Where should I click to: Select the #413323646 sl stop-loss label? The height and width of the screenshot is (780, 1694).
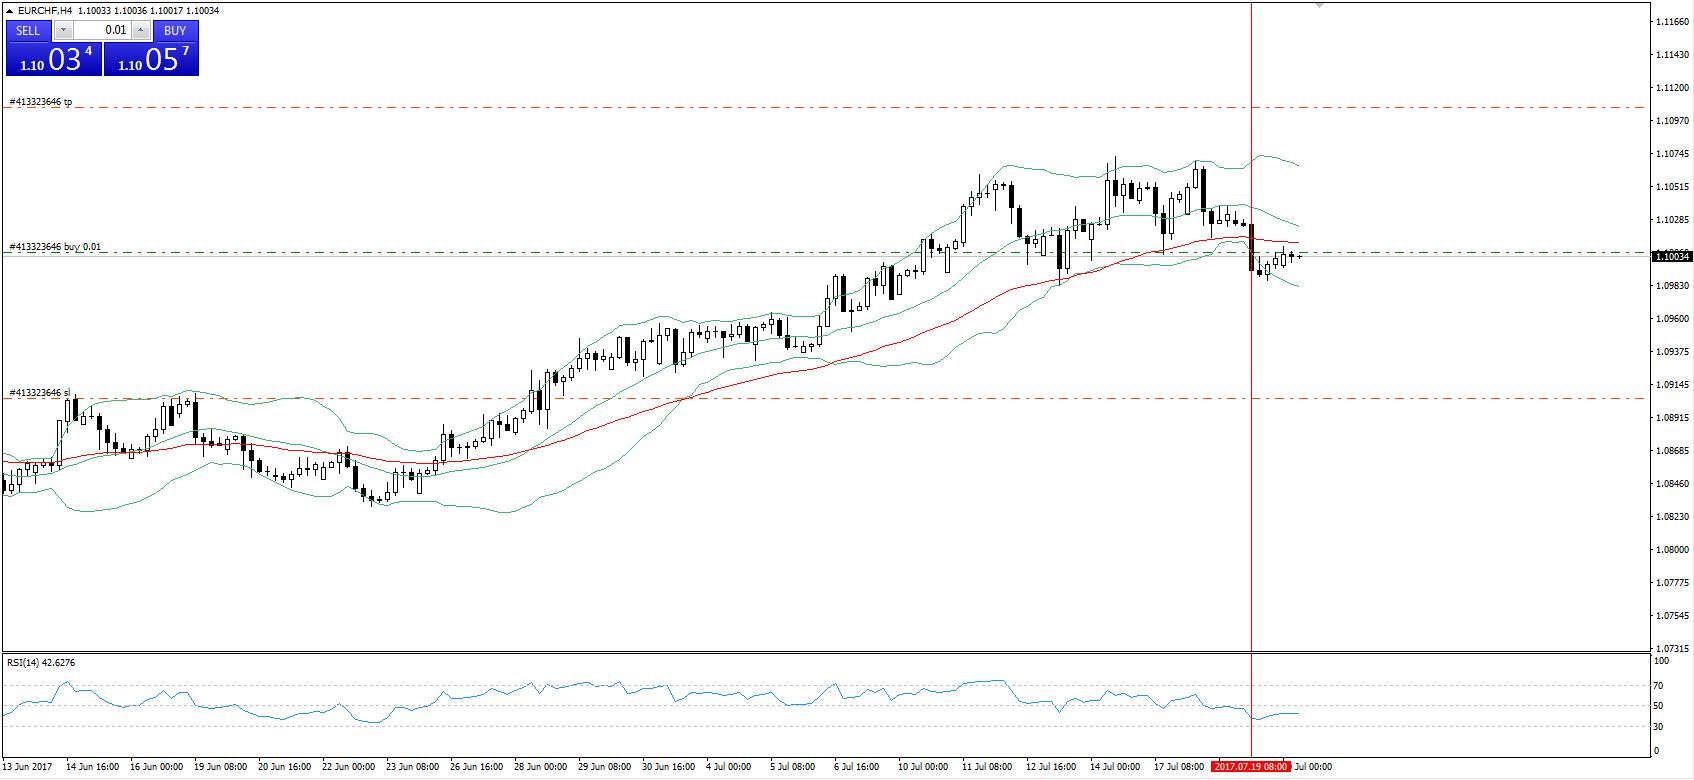(x=39, y=393)
